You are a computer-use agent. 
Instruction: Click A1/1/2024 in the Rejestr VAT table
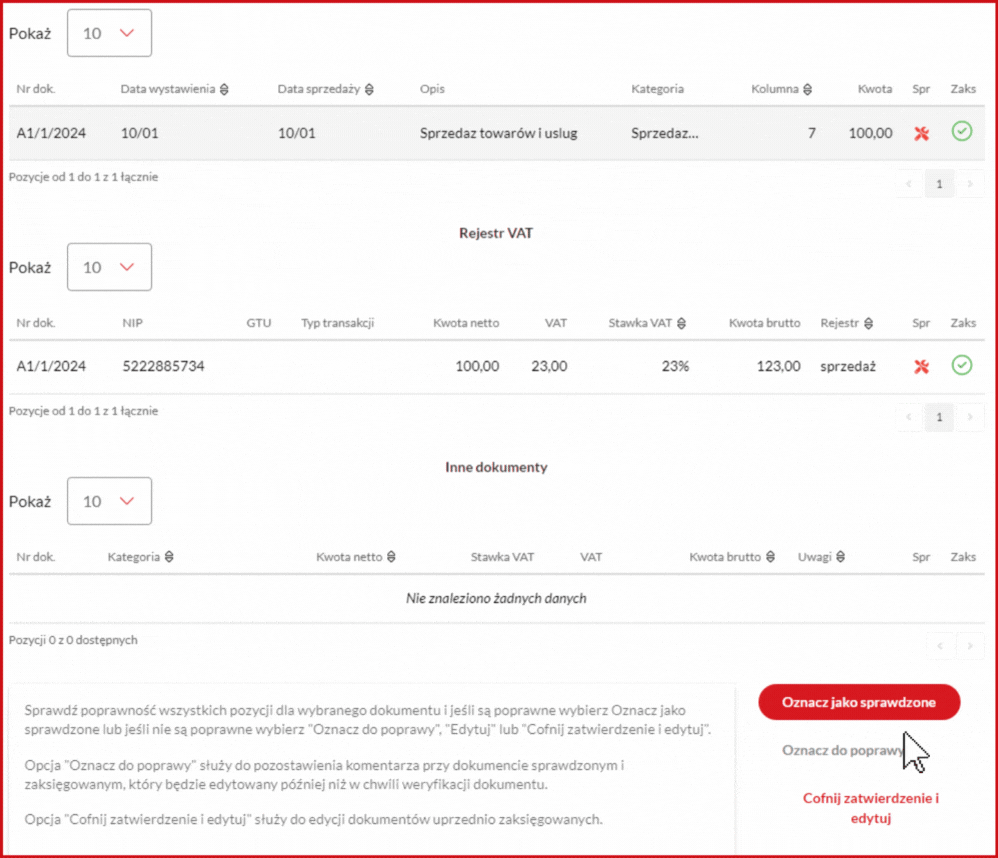coord(51,367)
